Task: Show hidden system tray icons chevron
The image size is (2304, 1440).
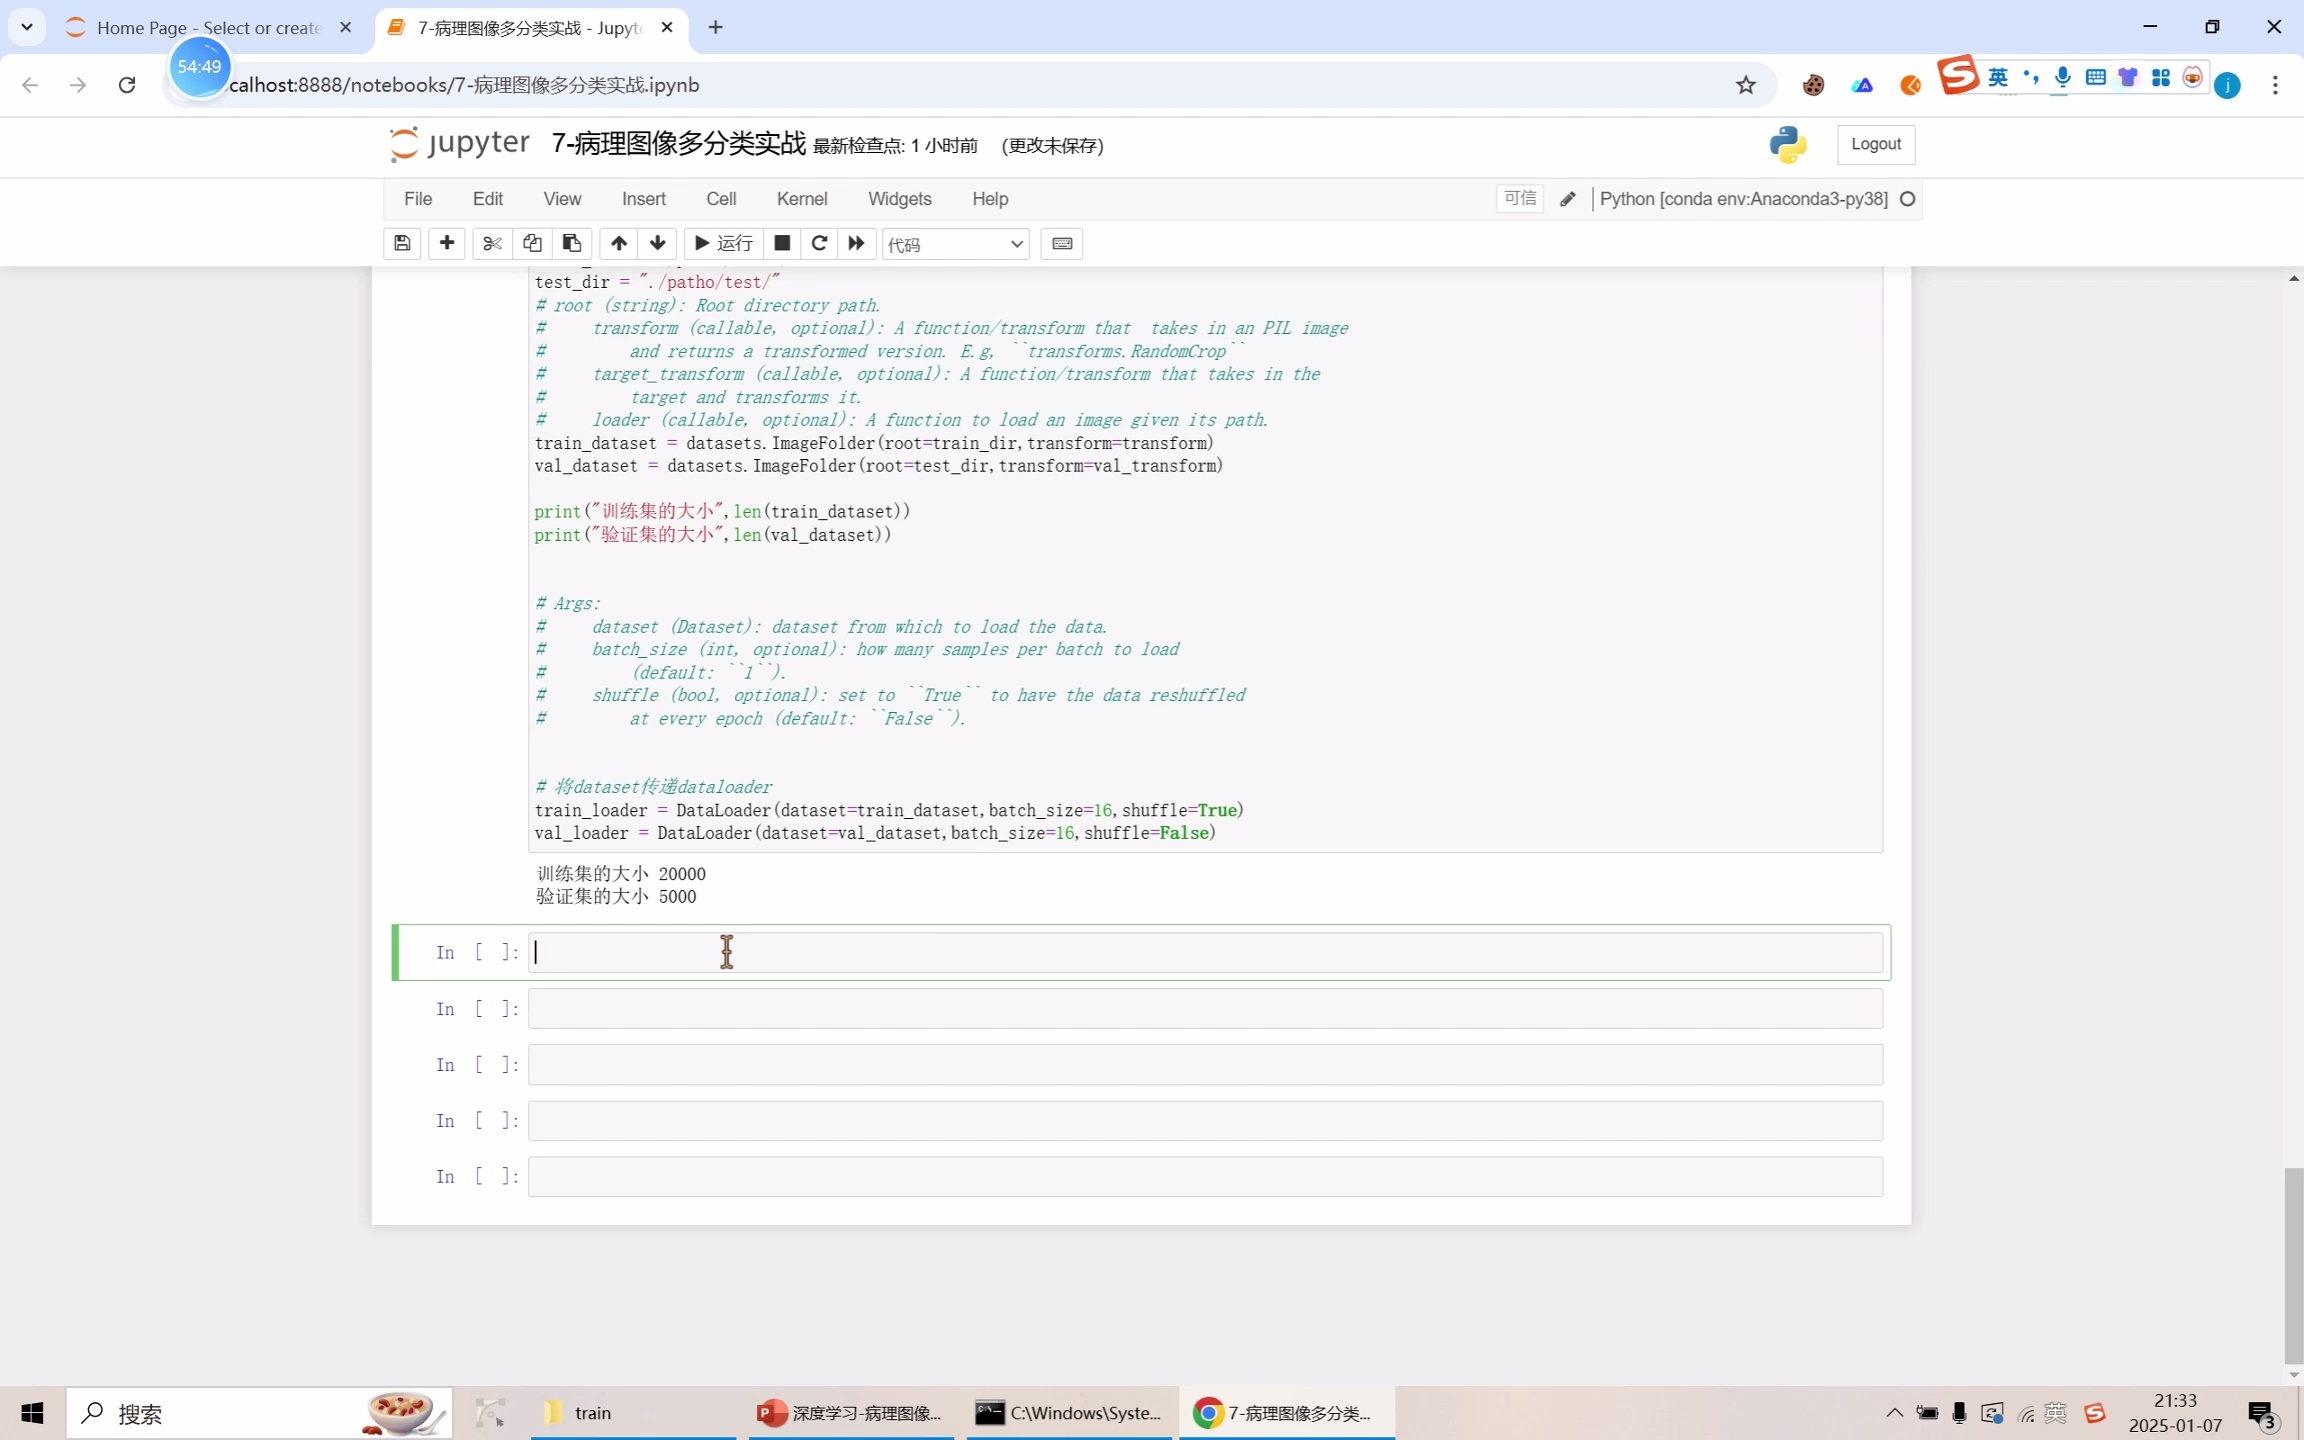Action: [1894, 1413]
